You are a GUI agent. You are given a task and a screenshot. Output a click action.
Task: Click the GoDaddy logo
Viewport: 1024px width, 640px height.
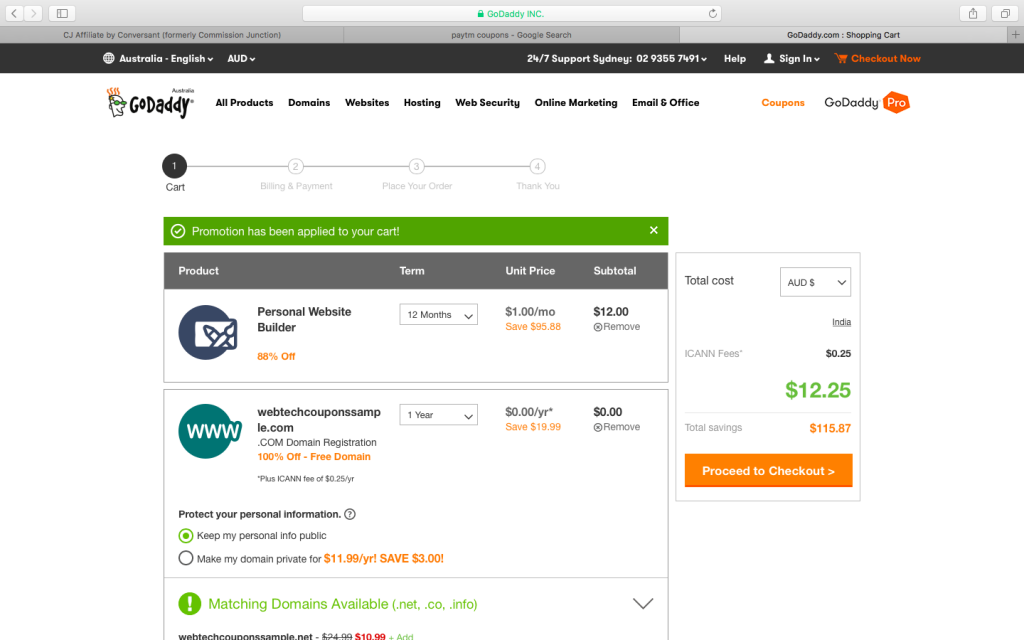point(150,103)
